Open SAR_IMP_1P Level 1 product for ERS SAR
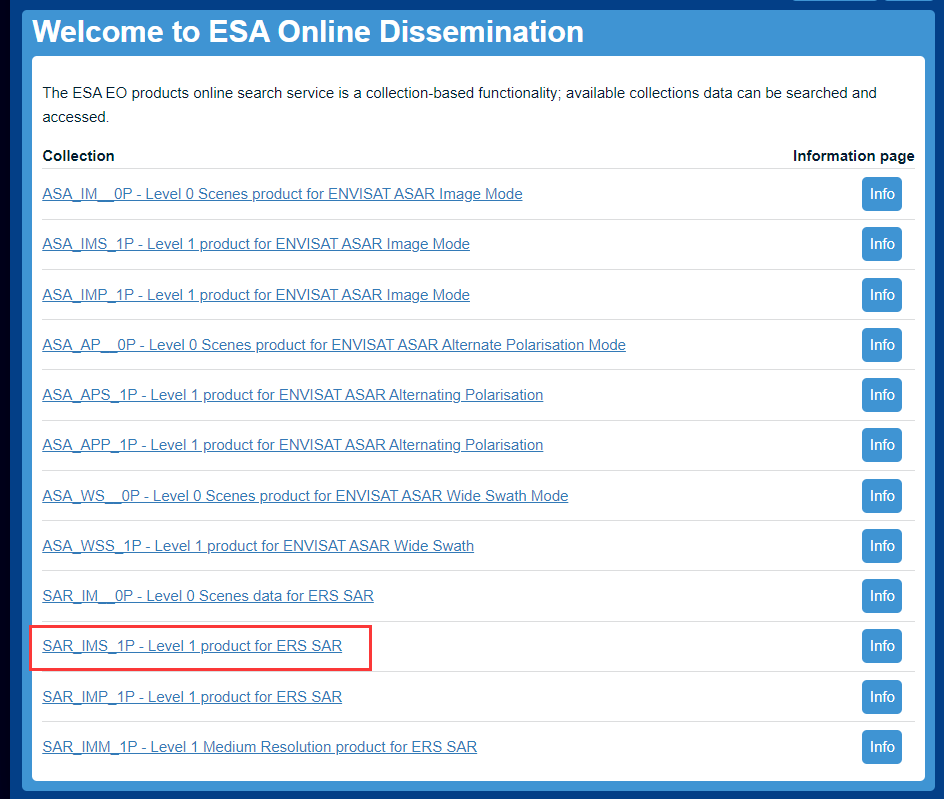This screenshot has width=944, height=799. [192, 697]
